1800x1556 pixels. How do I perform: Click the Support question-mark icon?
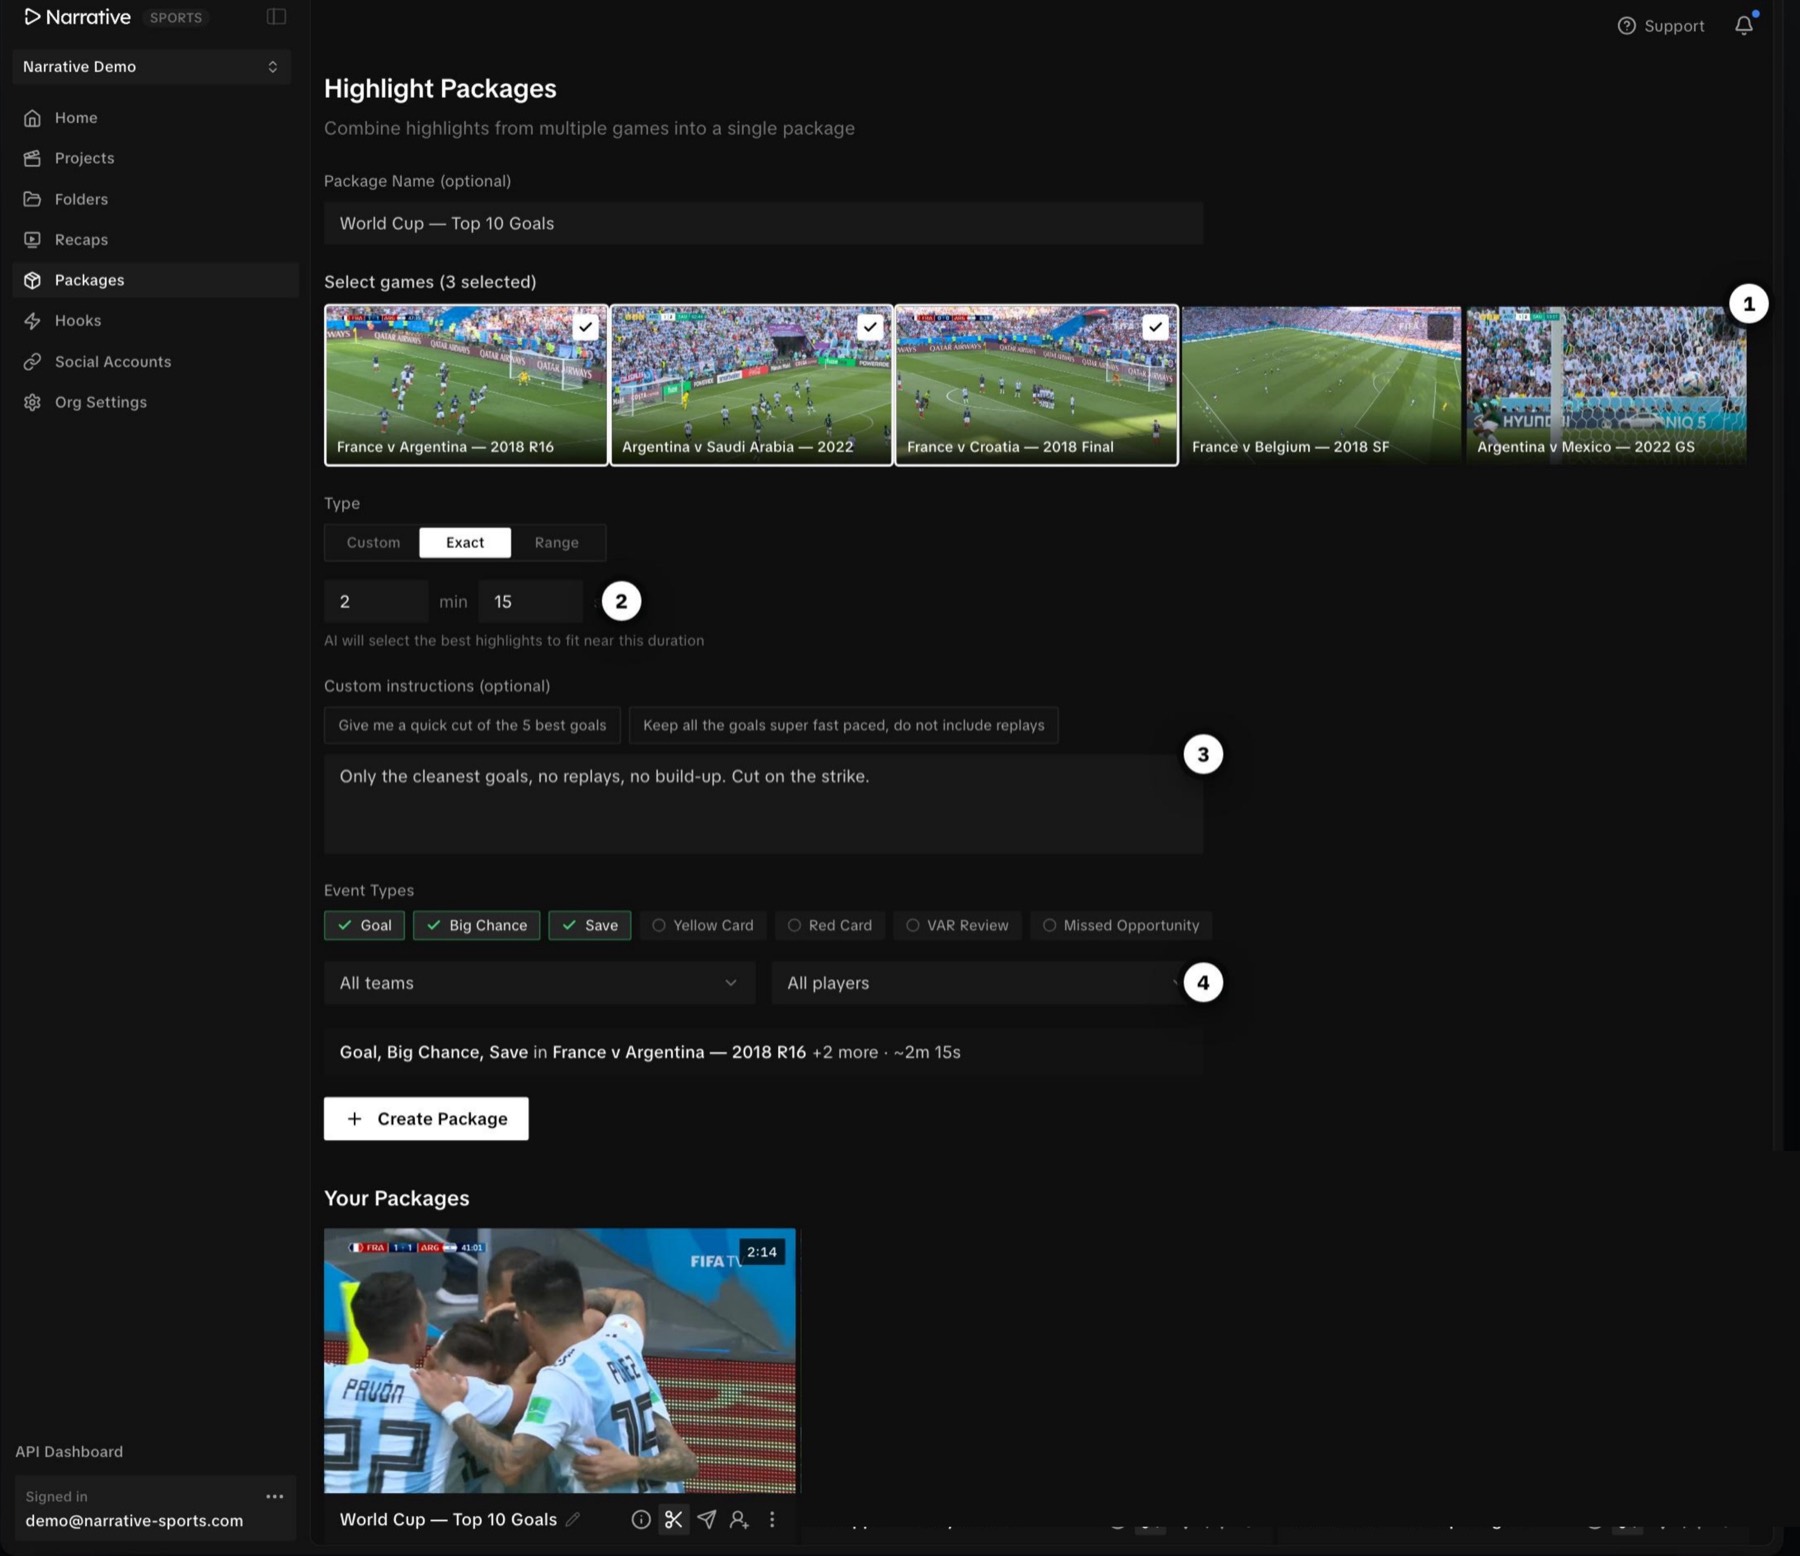[x=1626, y=26]
